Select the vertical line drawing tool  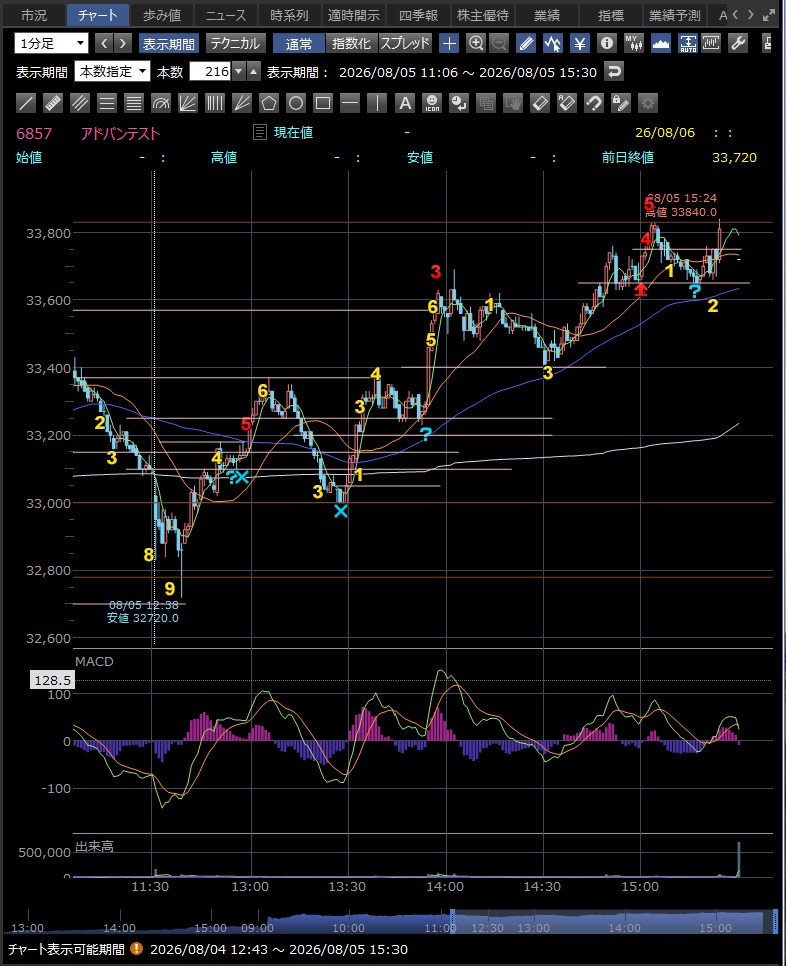point(377,103)
